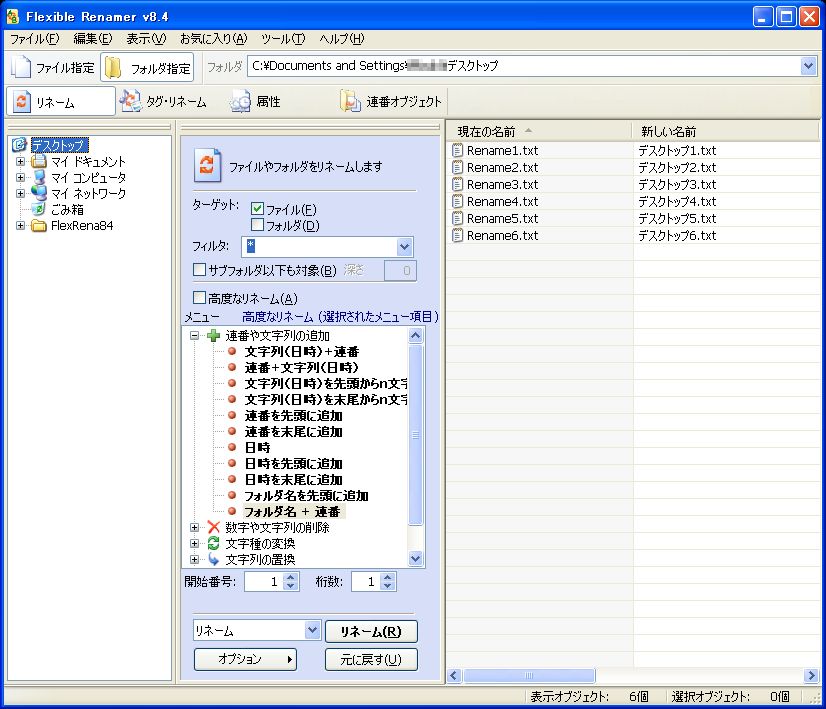826x709 pixels.
Task: Click the file icon of Rename5.txt
Action: (457, 218)
